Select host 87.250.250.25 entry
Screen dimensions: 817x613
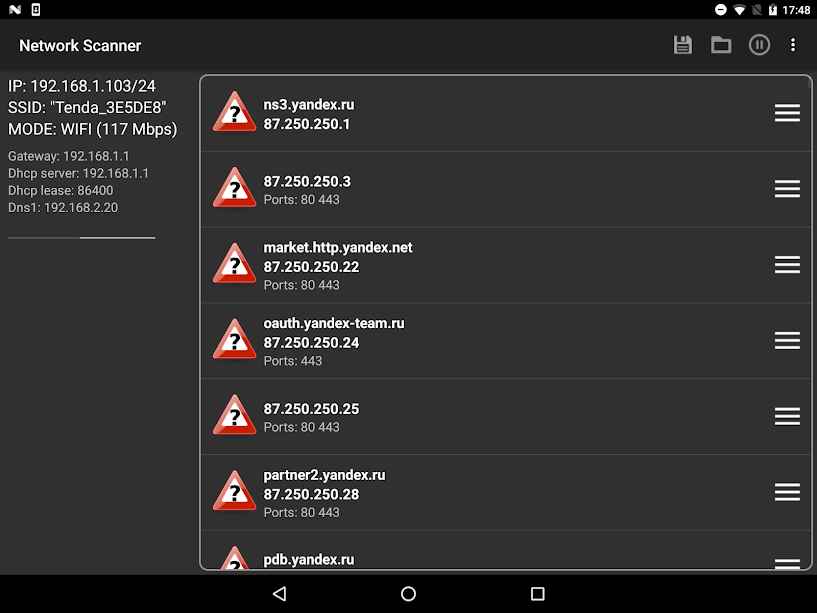click(x=505, y=416)
